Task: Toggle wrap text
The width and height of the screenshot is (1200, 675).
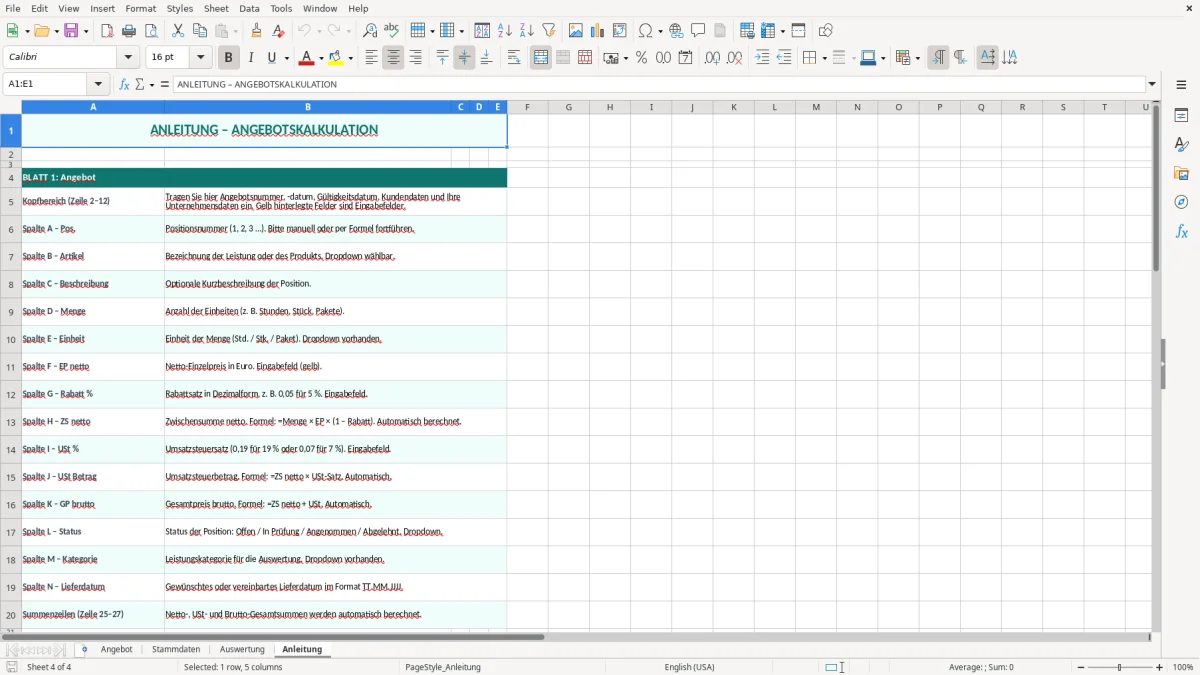Action: pos(514,58)
